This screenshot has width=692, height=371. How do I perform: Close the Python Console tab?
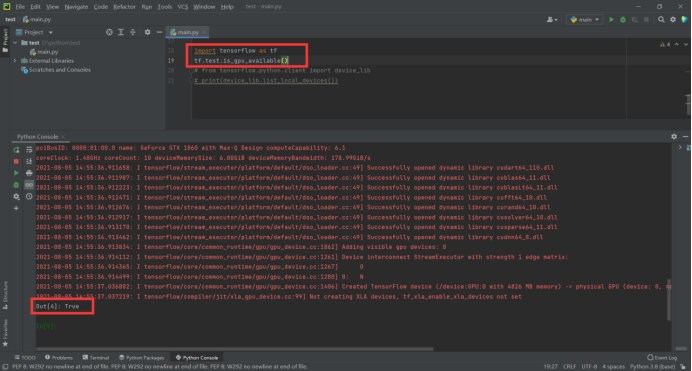[63, 137]
